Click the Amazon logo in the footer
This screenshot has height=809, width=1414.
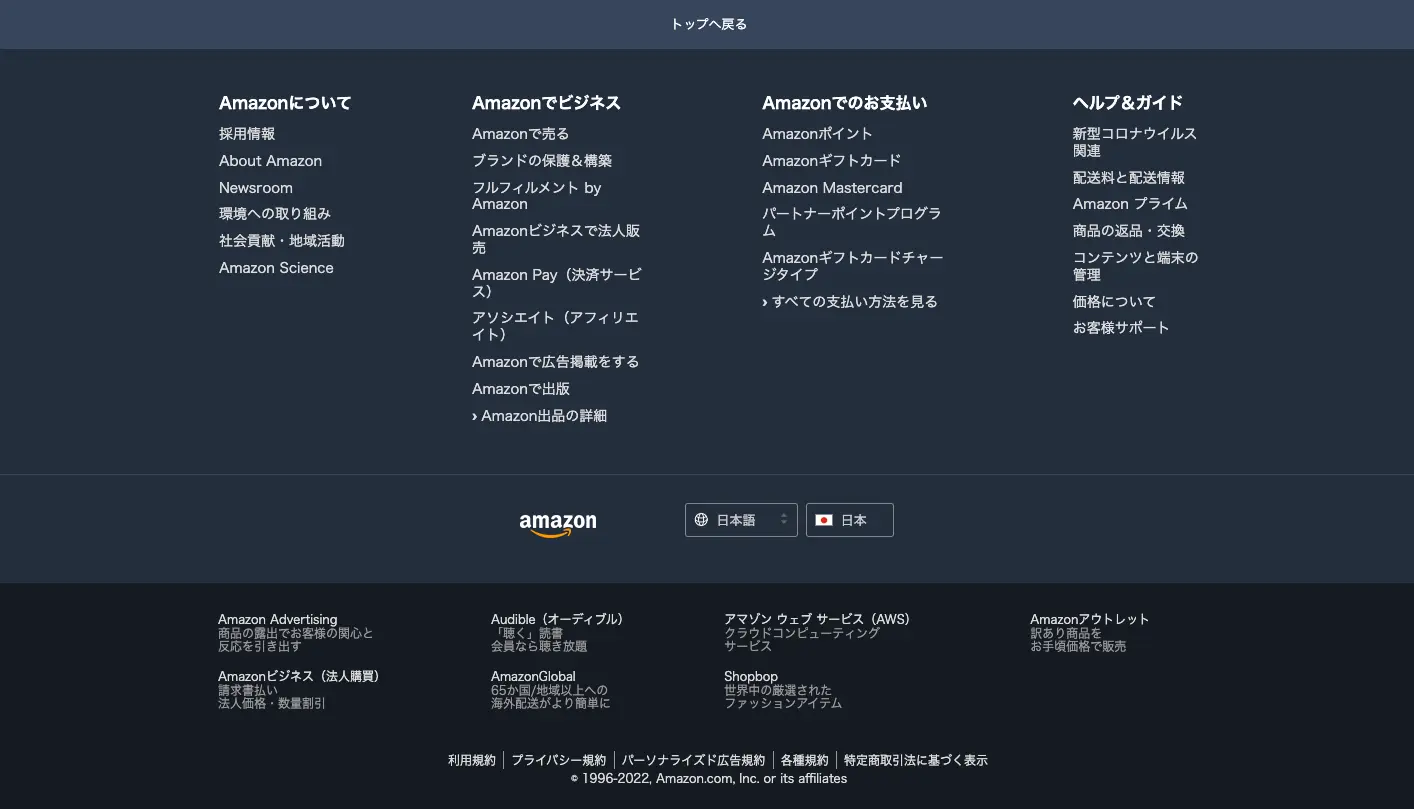[x=558, y=524]
